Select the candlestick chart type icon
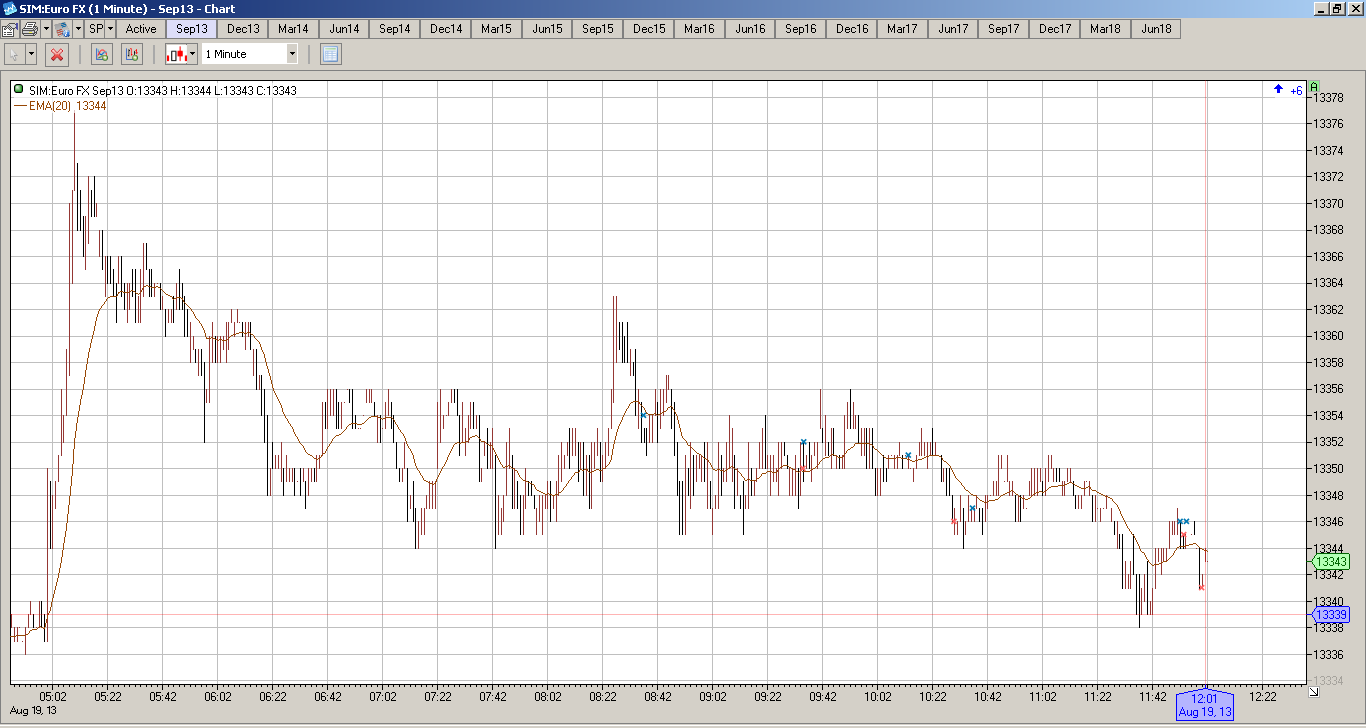The width and height of the screenshot is (1366, 728). pyautogui.click(x=176, y=54)
